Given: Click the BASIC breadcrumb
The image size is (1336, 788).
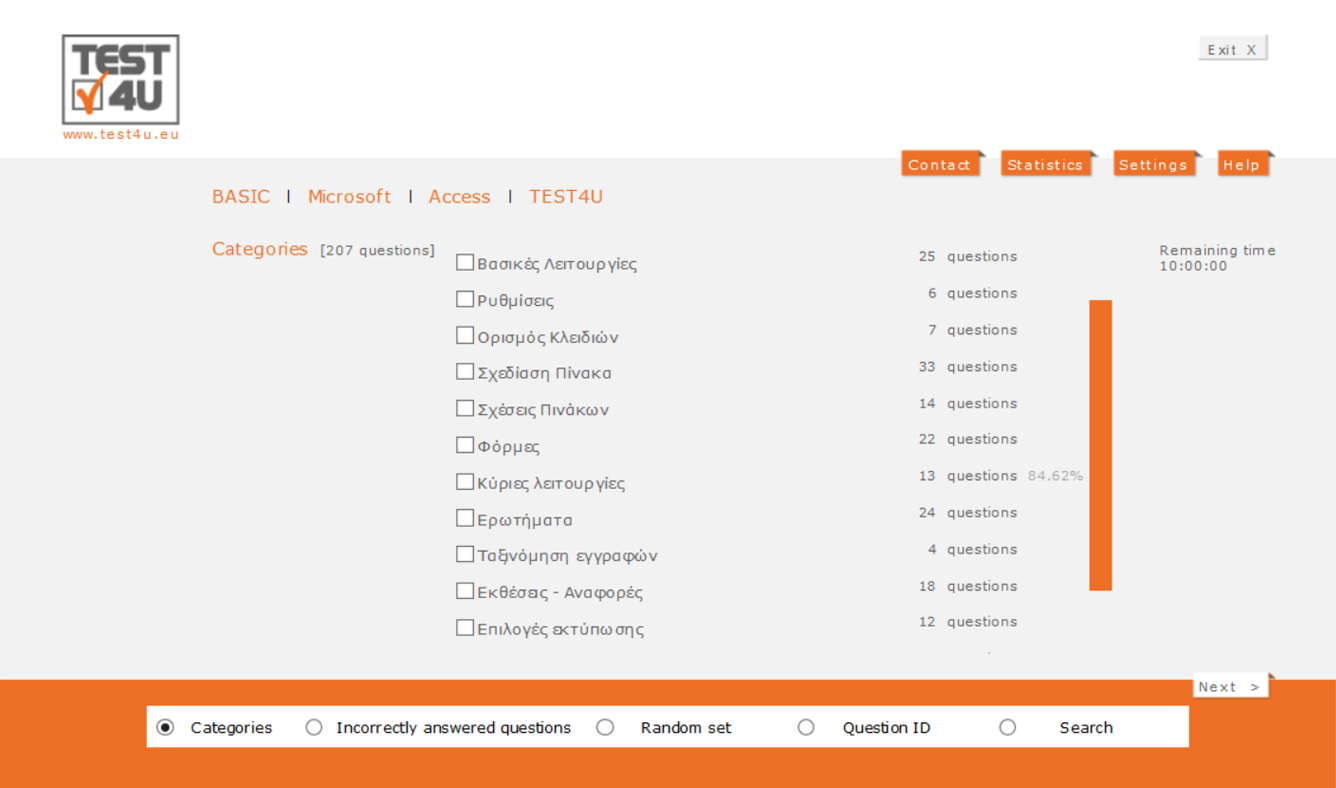Looking at the screenshot, I should [x=241, y=196].
